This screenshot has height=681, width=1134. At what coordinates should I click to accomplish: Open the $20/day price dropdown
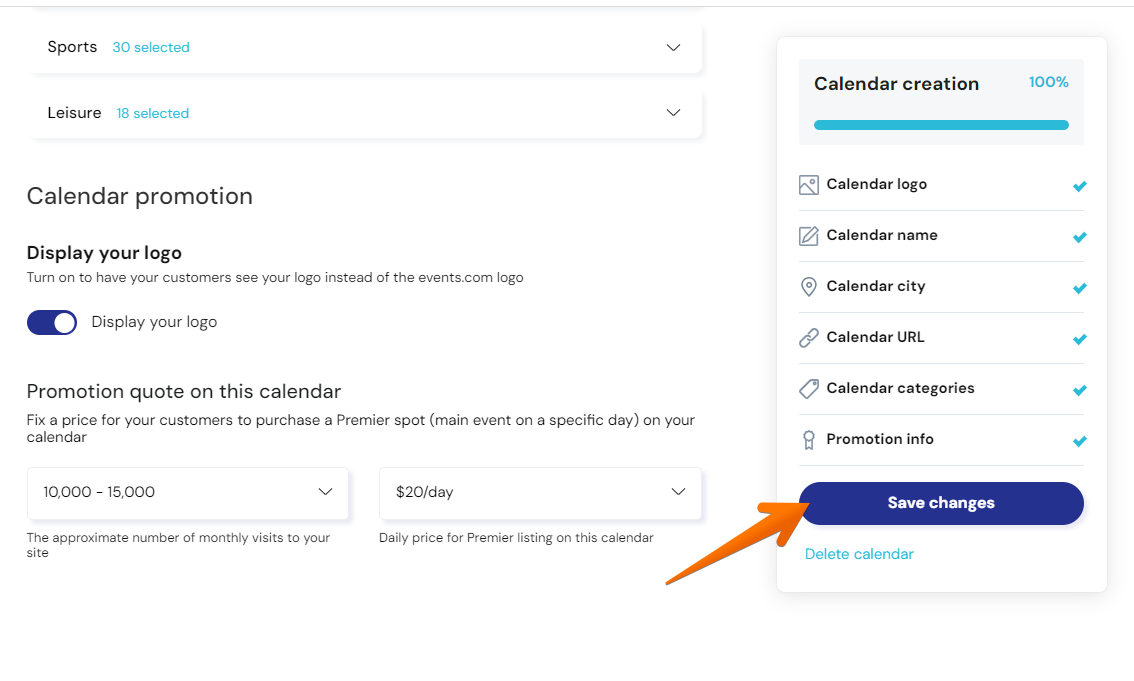click(540, 493)
